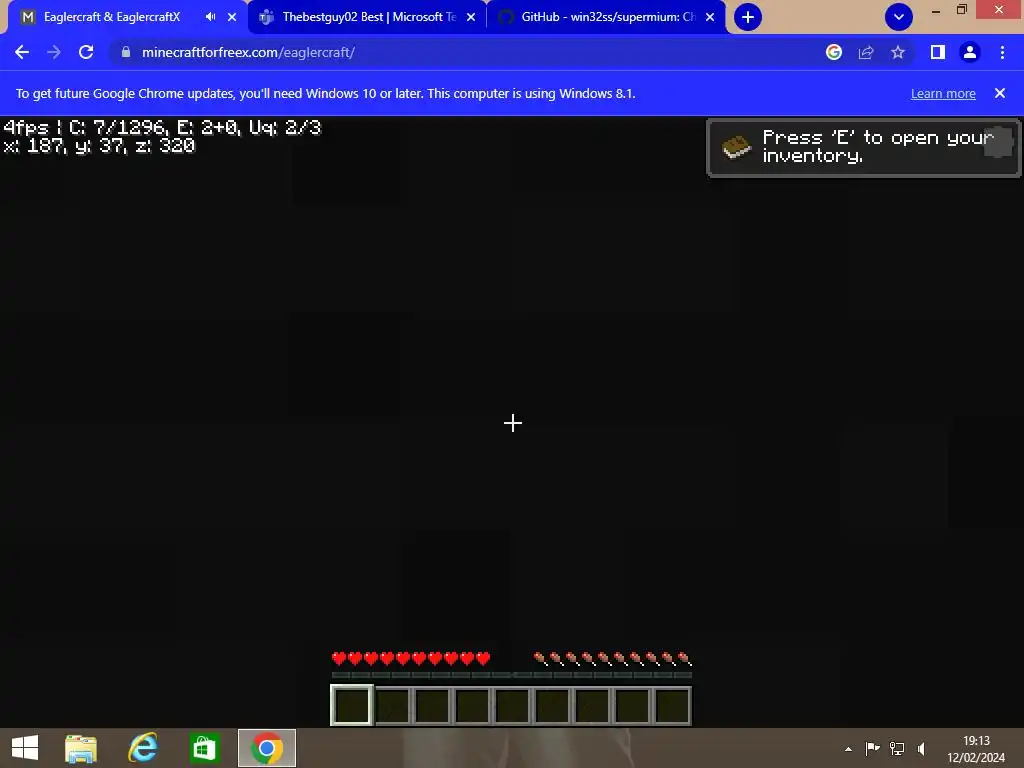Viewport: 1024px width, 768px height.
Task: Restore down the Chrome window
Action: pyautogui.click(x=961, y=9)
